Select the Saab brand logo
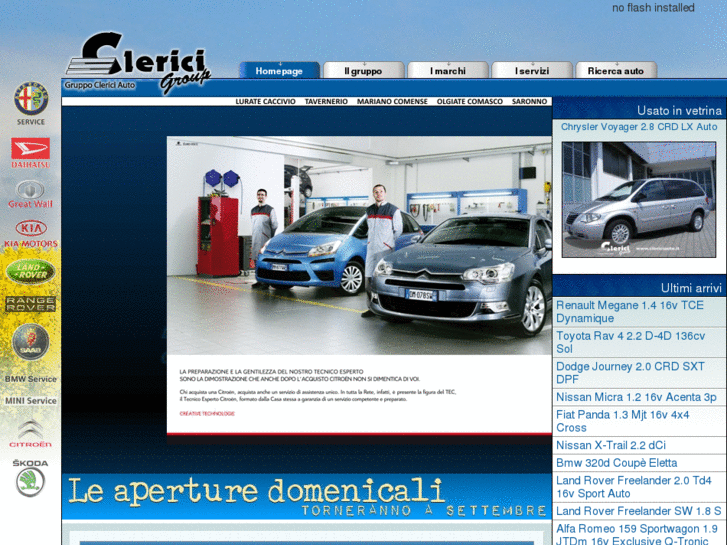727x545 pixels. [x=31, y=342]
